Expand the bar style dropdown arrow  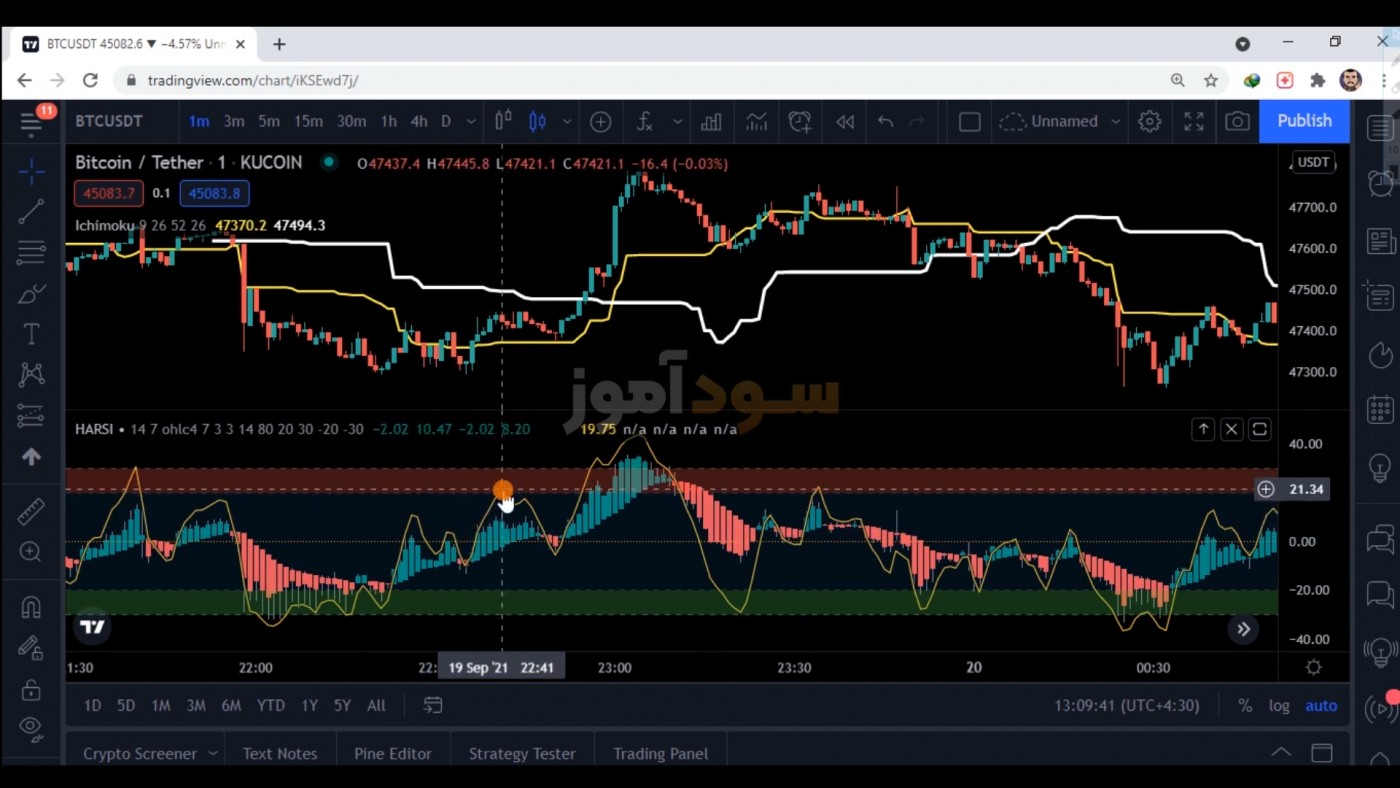(567, 122)
